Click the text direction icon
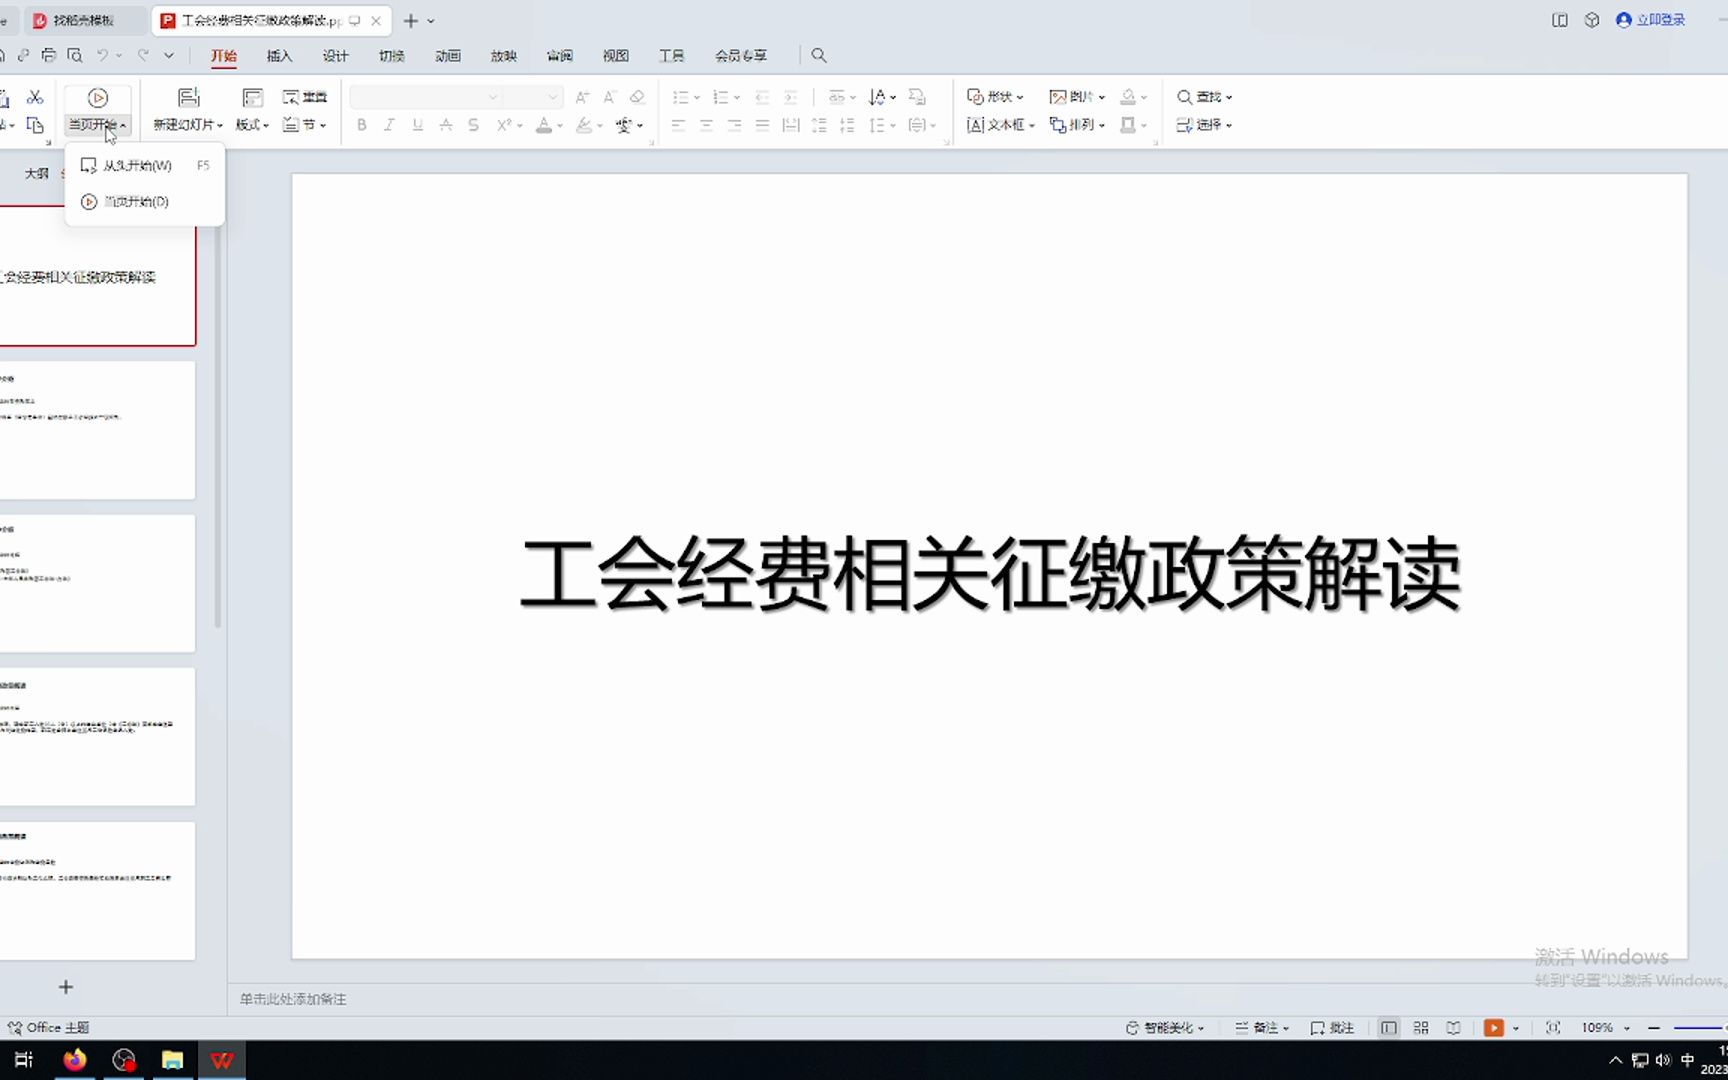1728x1080 pixels. point(877,97)
